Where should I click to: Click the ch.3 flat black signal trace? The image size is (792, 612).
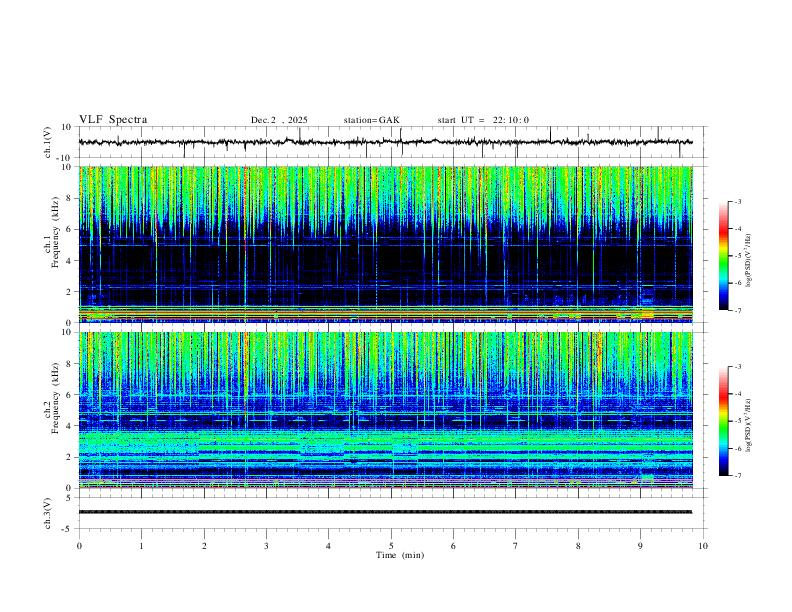[x=385, y=512]
